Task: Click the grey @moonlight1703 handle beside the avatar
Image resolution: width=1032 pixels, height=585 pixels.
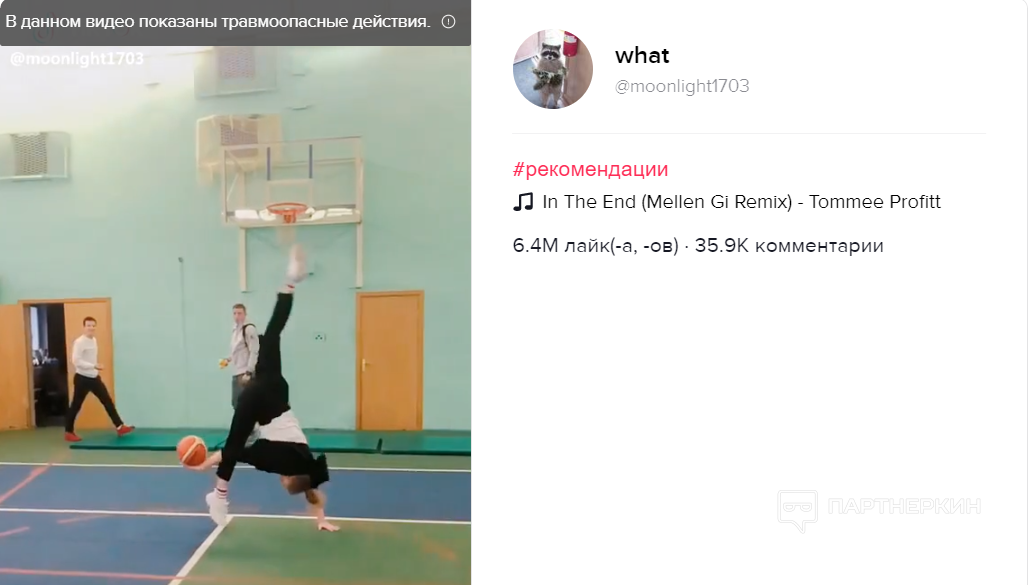Action: pyautogui.click(x=682, y=86)
